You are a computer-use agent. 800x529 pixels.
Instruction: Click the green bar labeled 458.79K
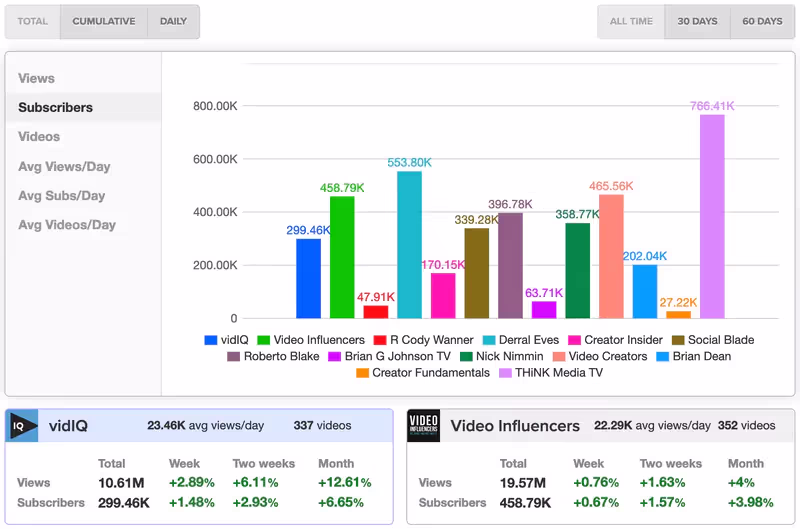342,257
